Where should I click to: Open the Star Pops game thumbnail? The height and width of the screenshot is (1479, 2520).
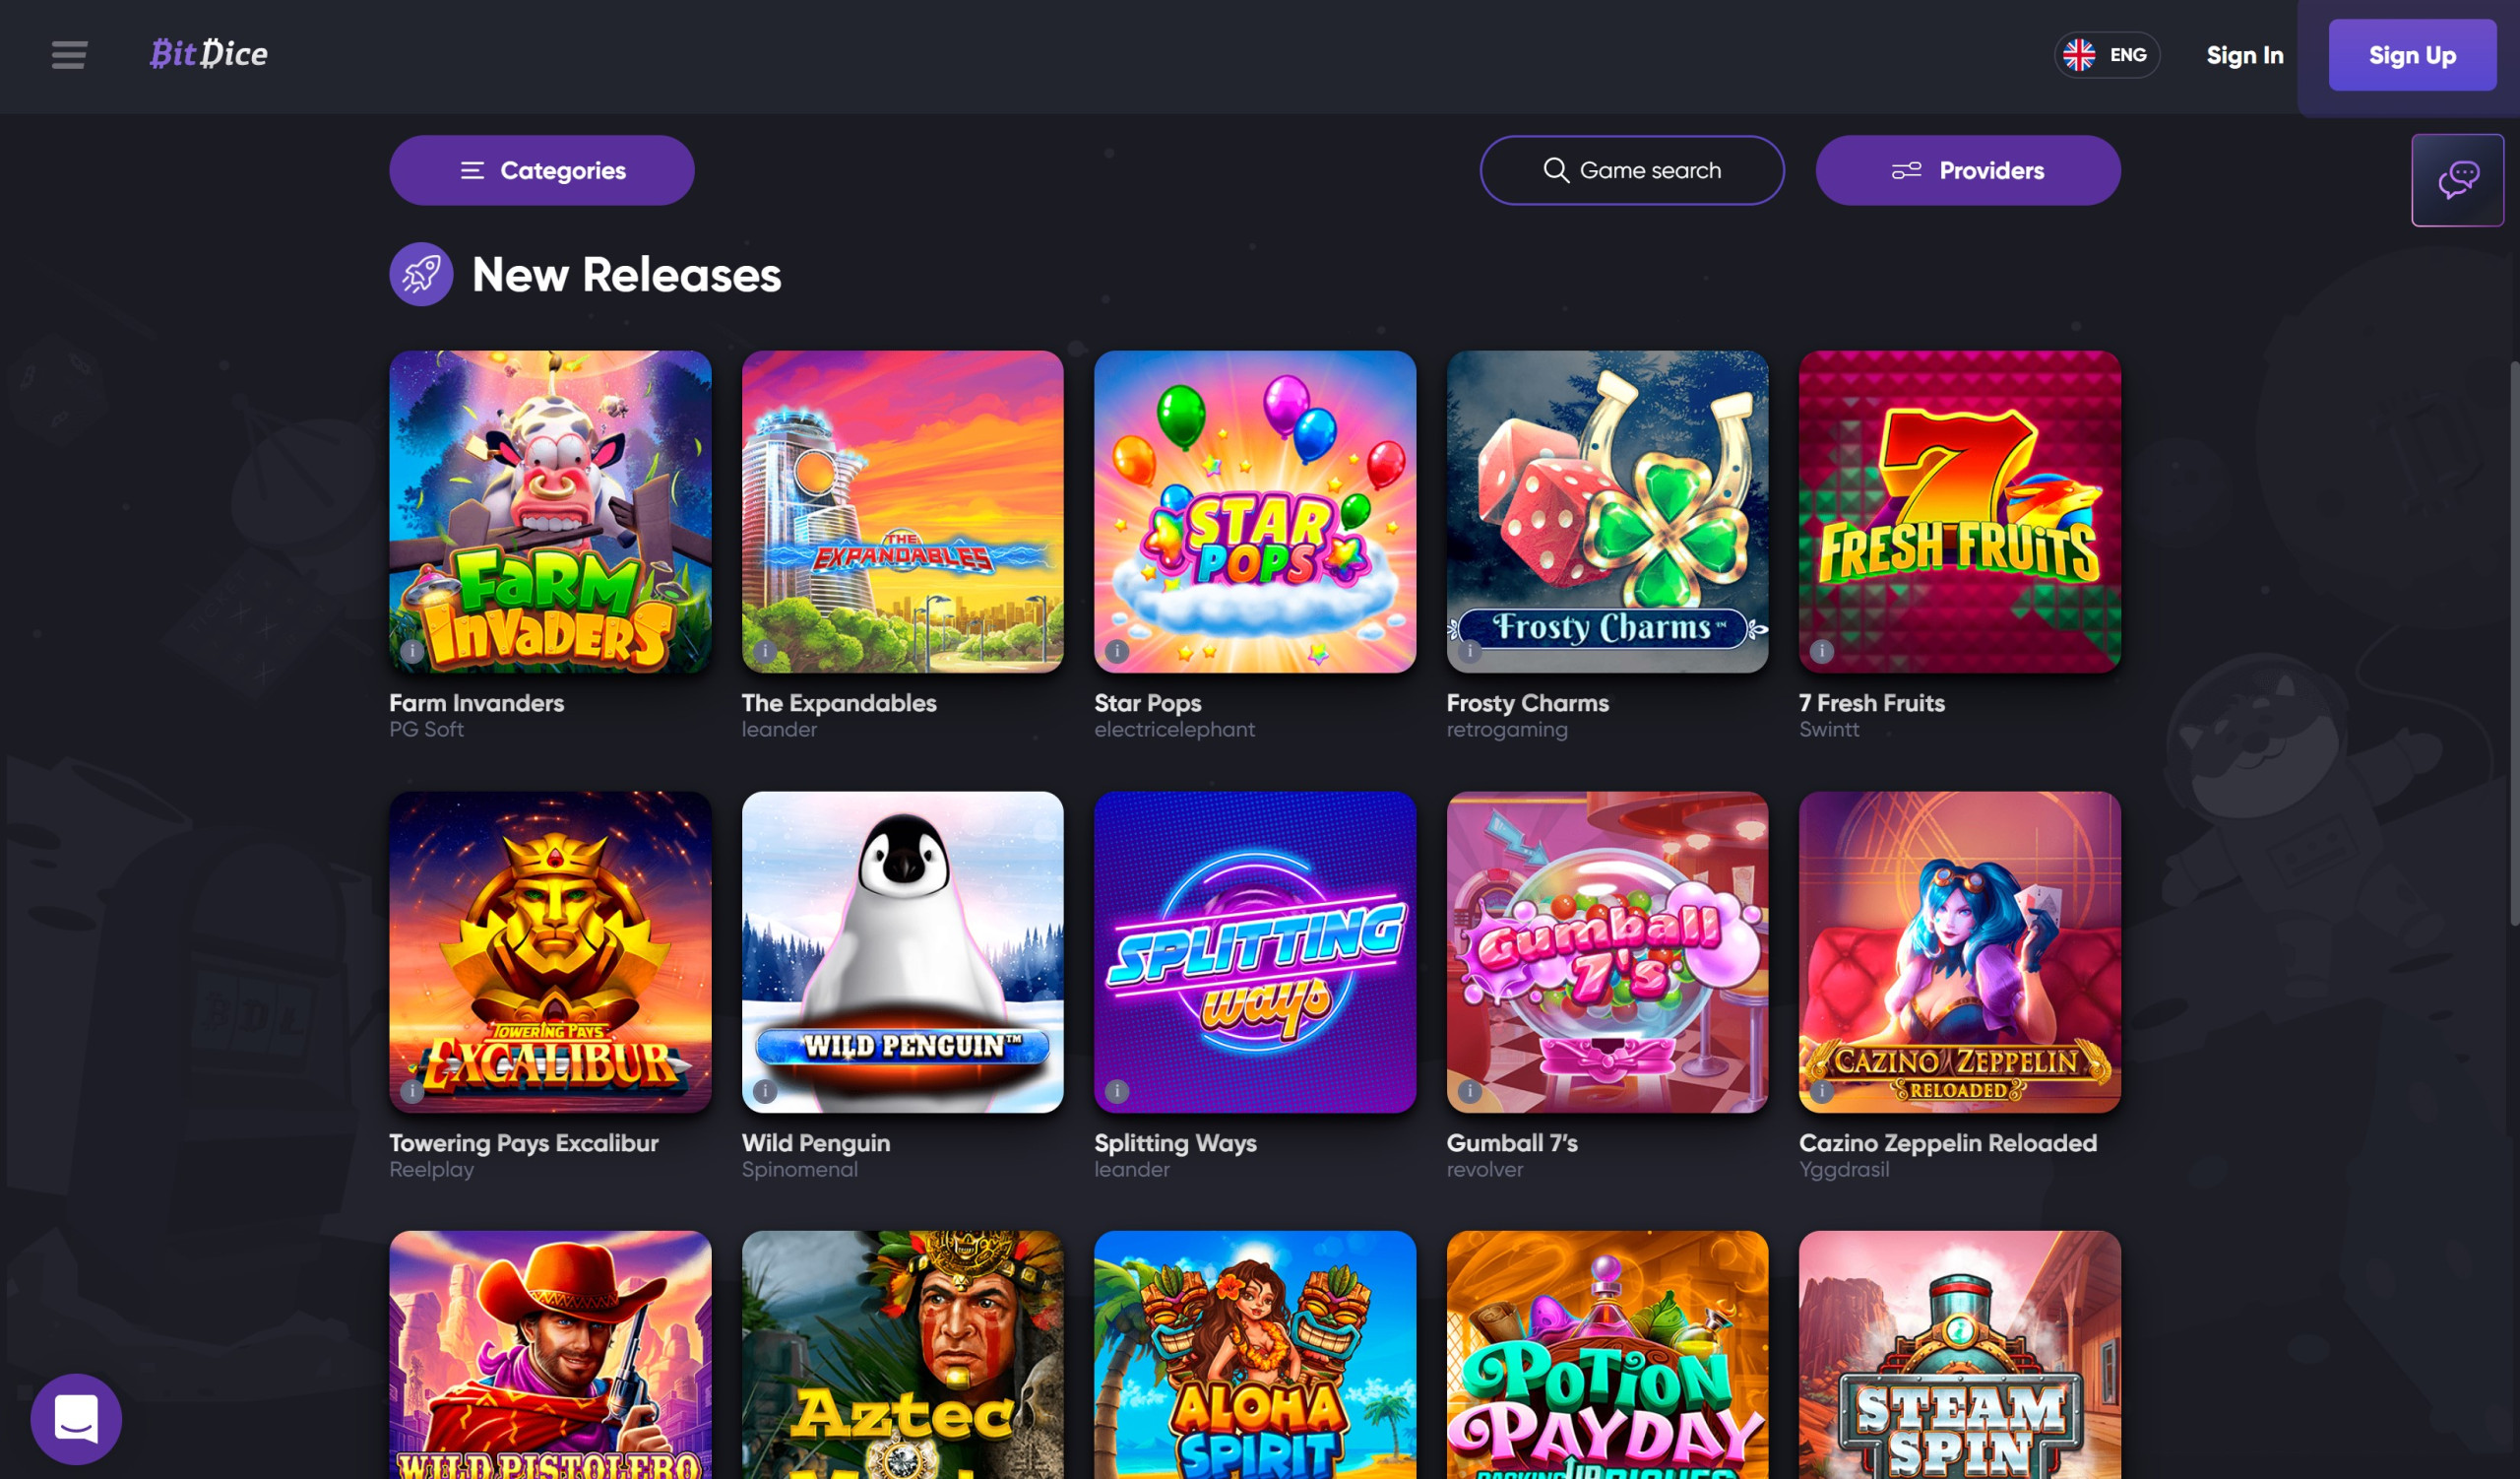coord(1255,511)
